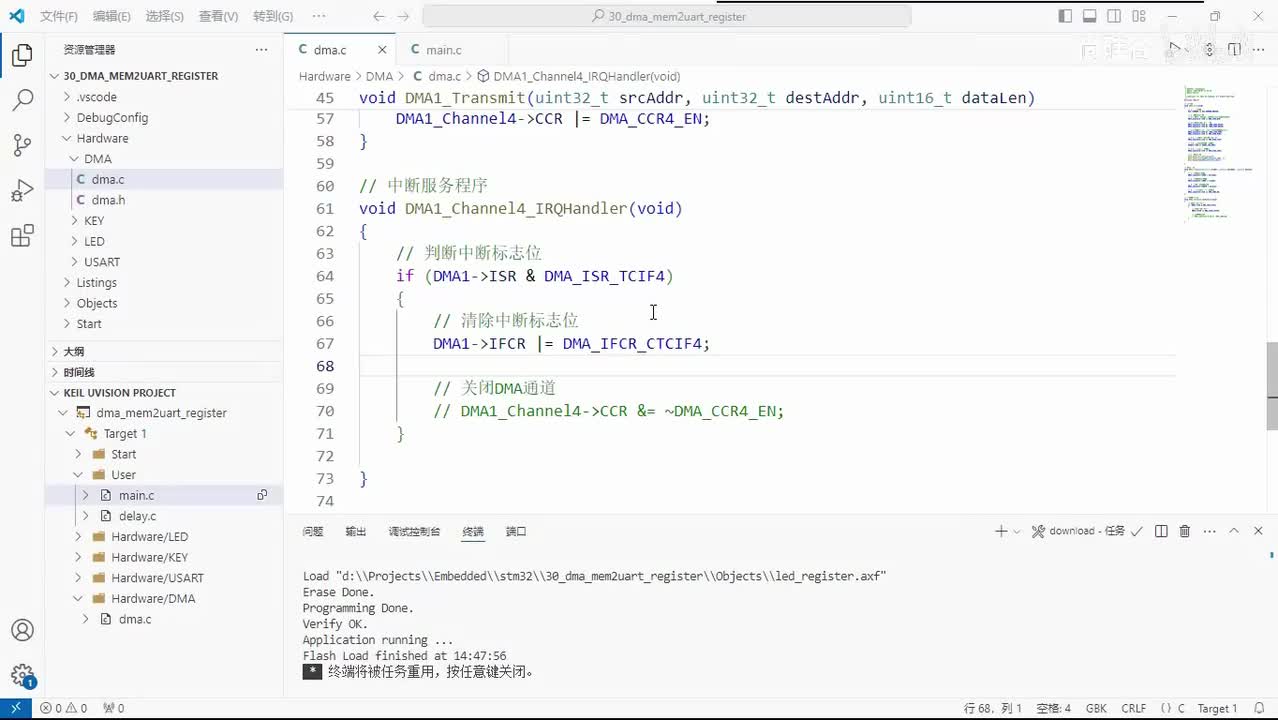Expand the Objects folder
The height and width of the screenshot is (720, 1278).
click(97, 303)
